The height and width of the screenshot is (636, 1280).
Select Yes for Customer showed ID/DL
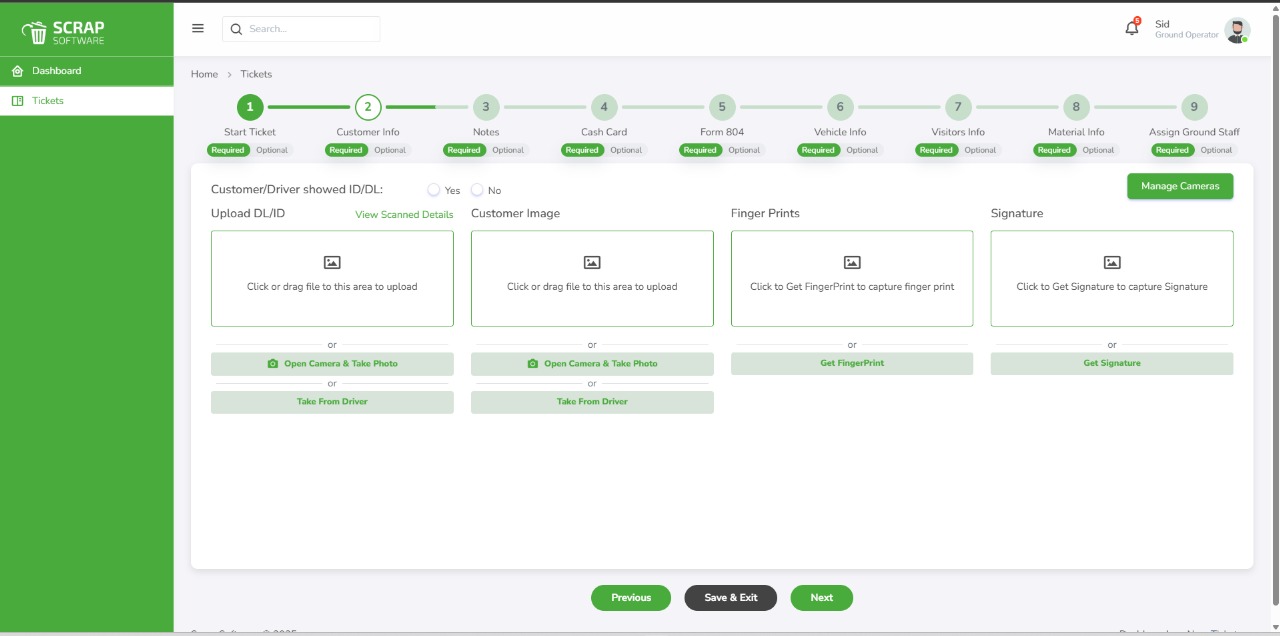tap(434, 190)
